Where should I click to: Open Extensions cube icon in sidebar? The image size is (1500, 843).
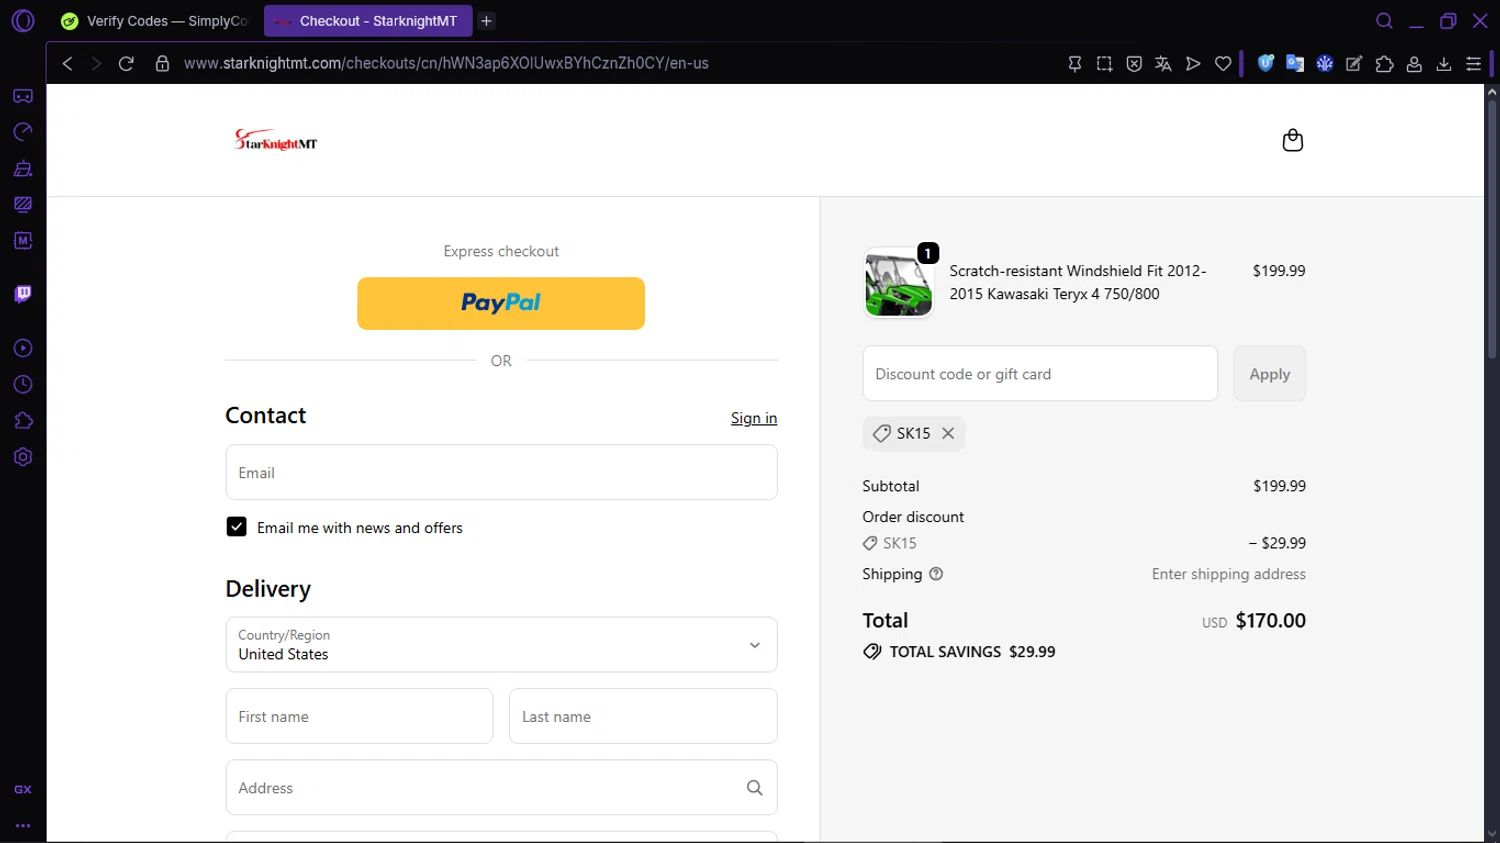[23, 421]
